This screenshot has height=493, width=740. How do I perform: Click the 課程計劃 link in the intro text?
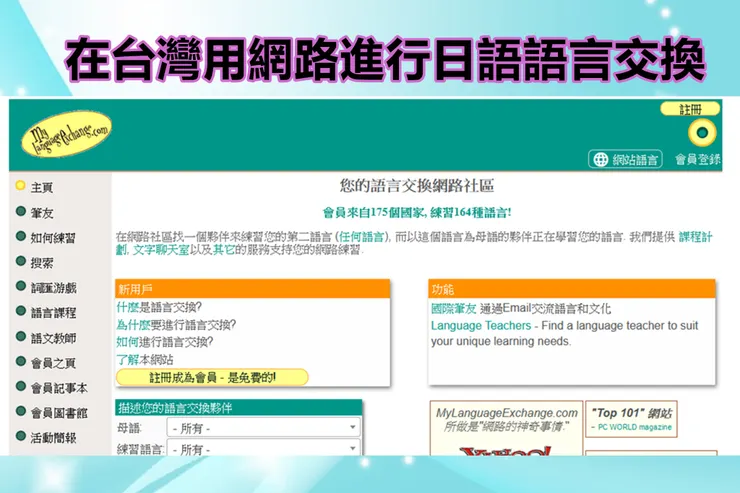[x=695, y=237]
